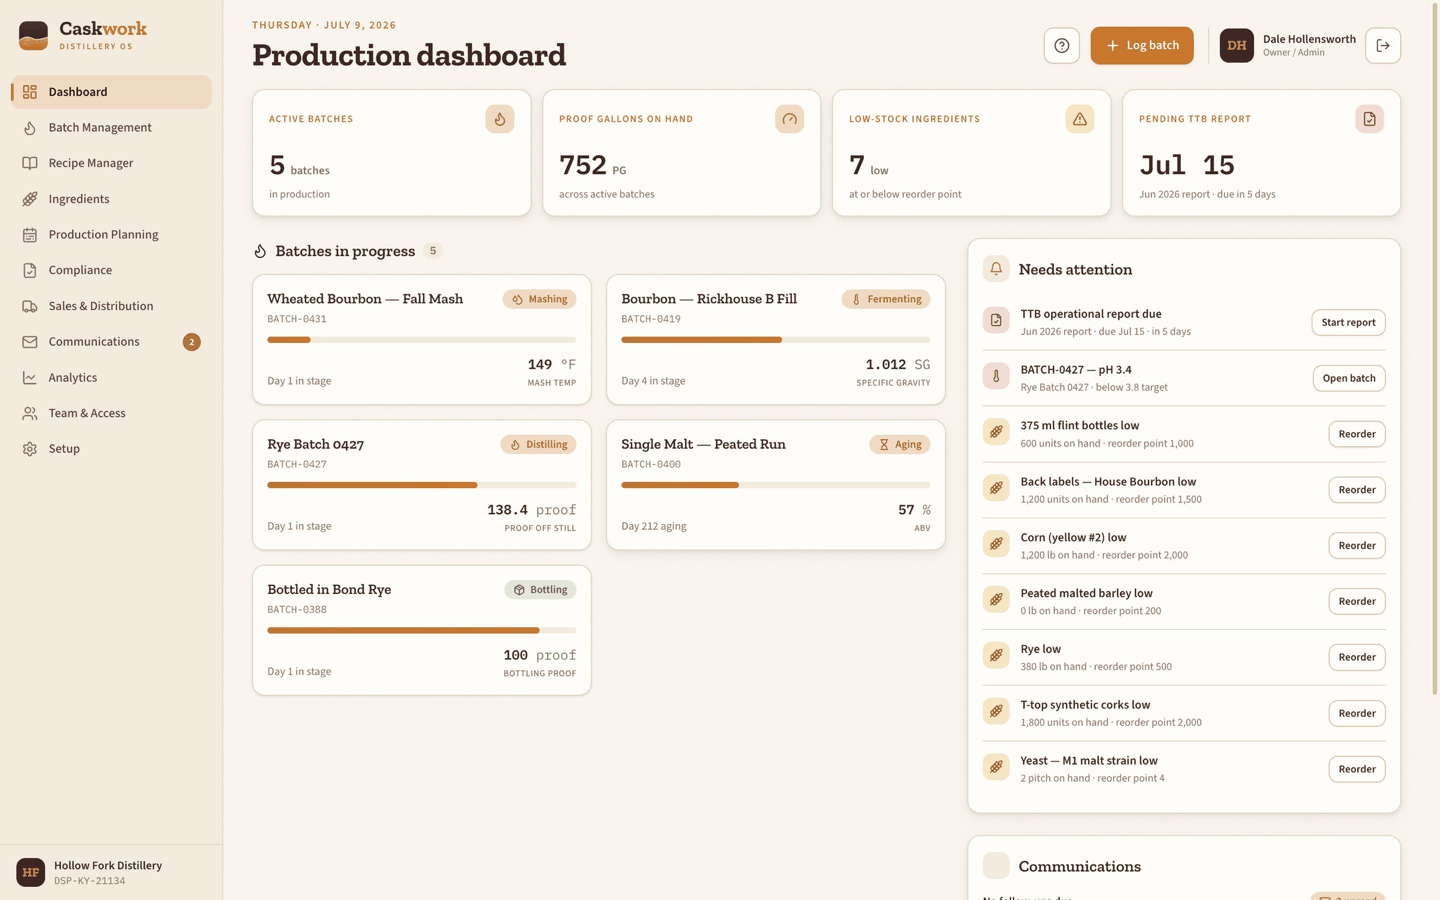Click the wheat icon beside Rye low
This screenshot has height=900, width=1440.
click(996, 655)
